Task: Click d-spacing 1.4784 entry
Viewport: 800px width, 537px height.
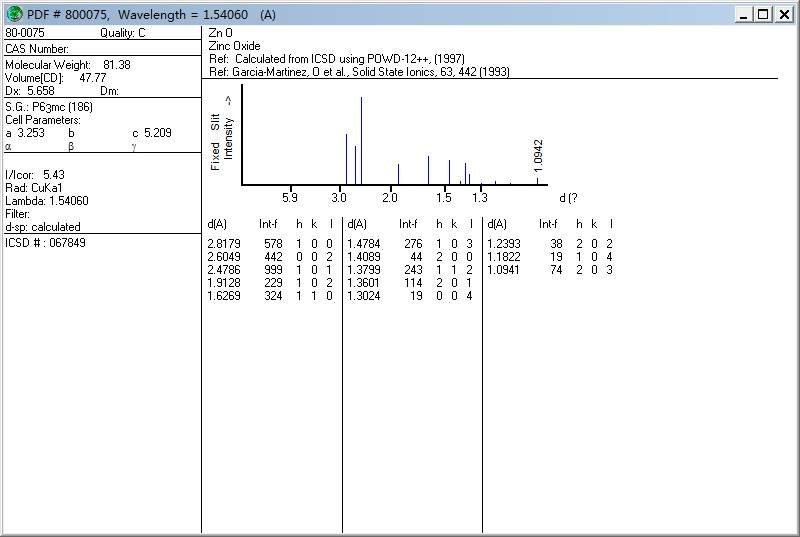Action: (x=363, y=244)
